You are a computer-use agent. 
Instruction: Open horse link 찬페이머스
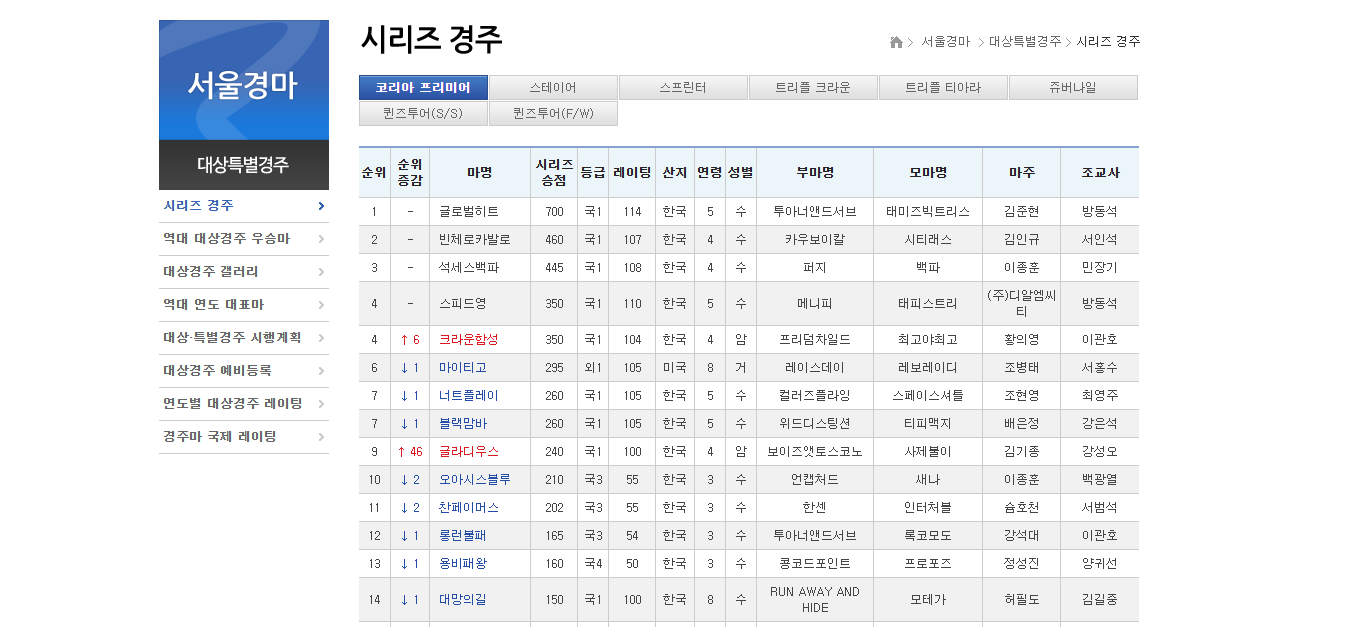[x=468, y=508]
